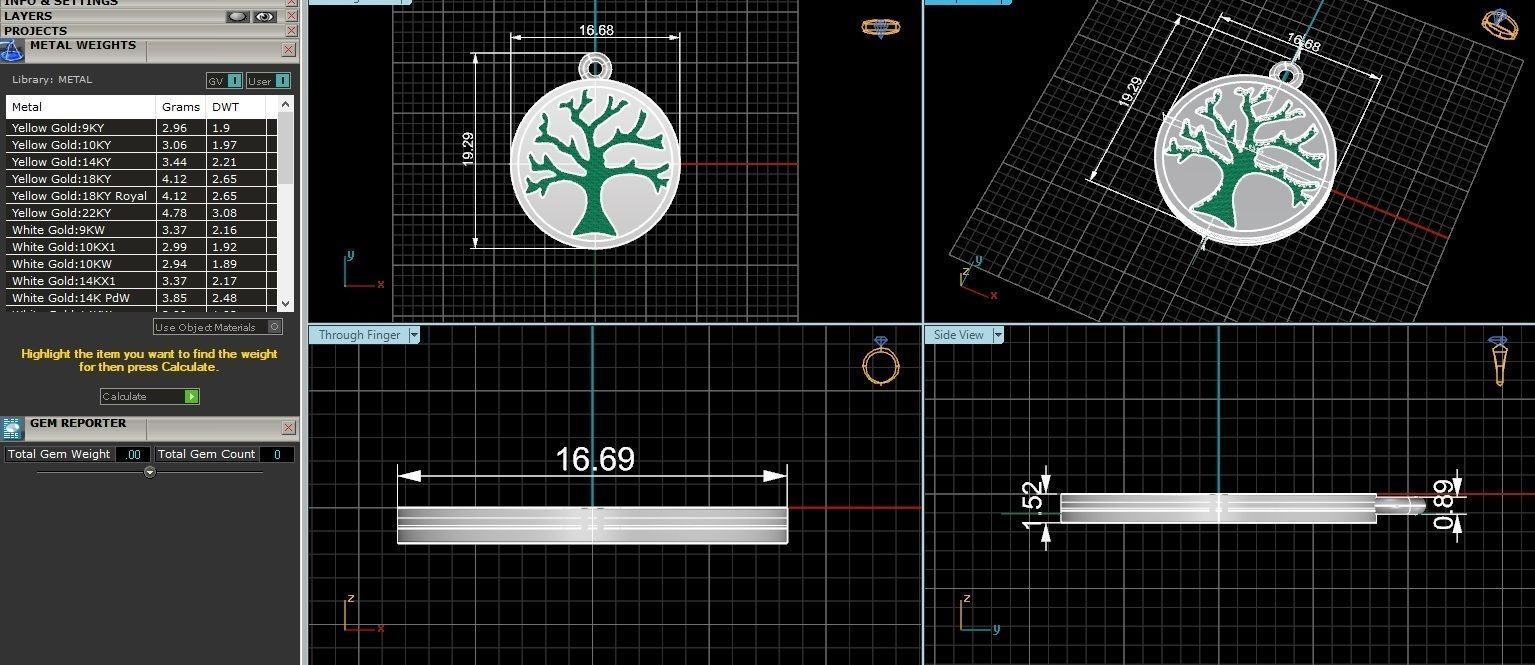Select the White Gold:10KW row

(x=141, y=264)
